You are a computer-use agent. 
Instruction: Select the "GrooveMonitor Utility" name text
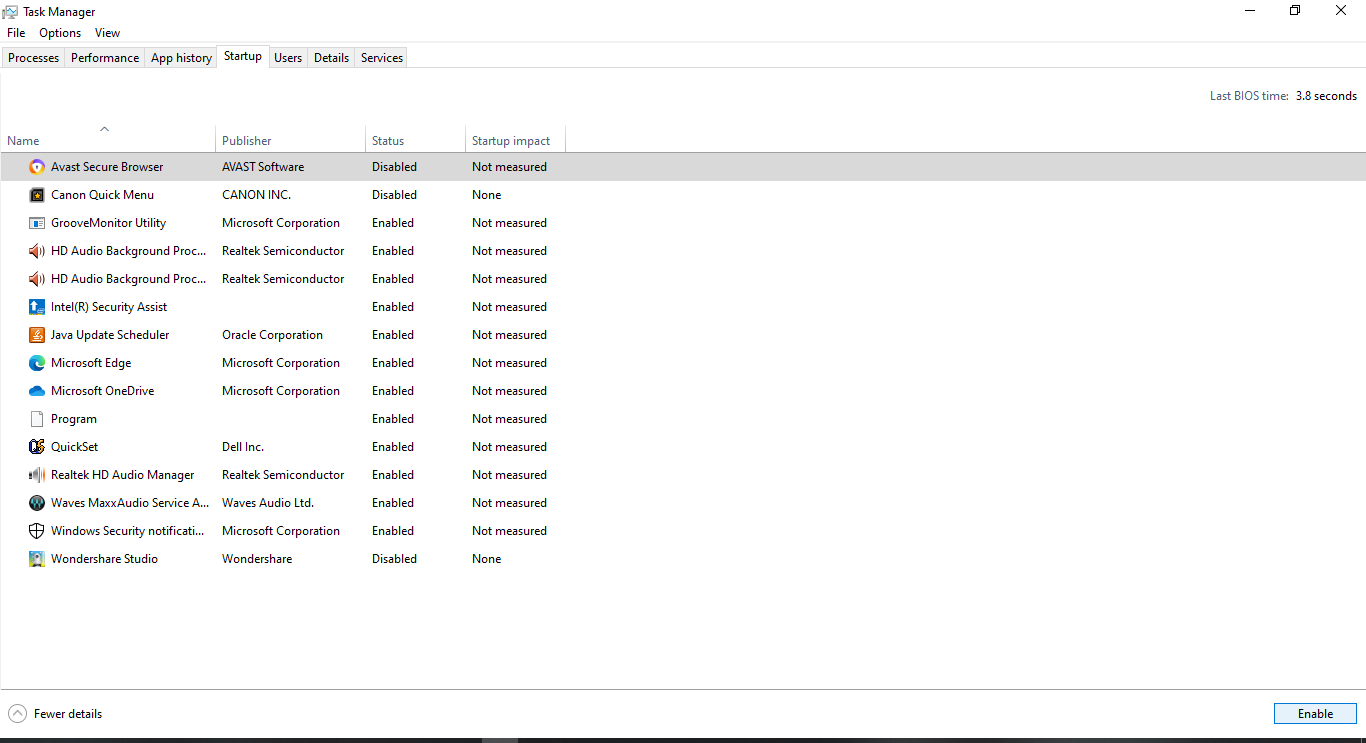[x=108, y=223]
